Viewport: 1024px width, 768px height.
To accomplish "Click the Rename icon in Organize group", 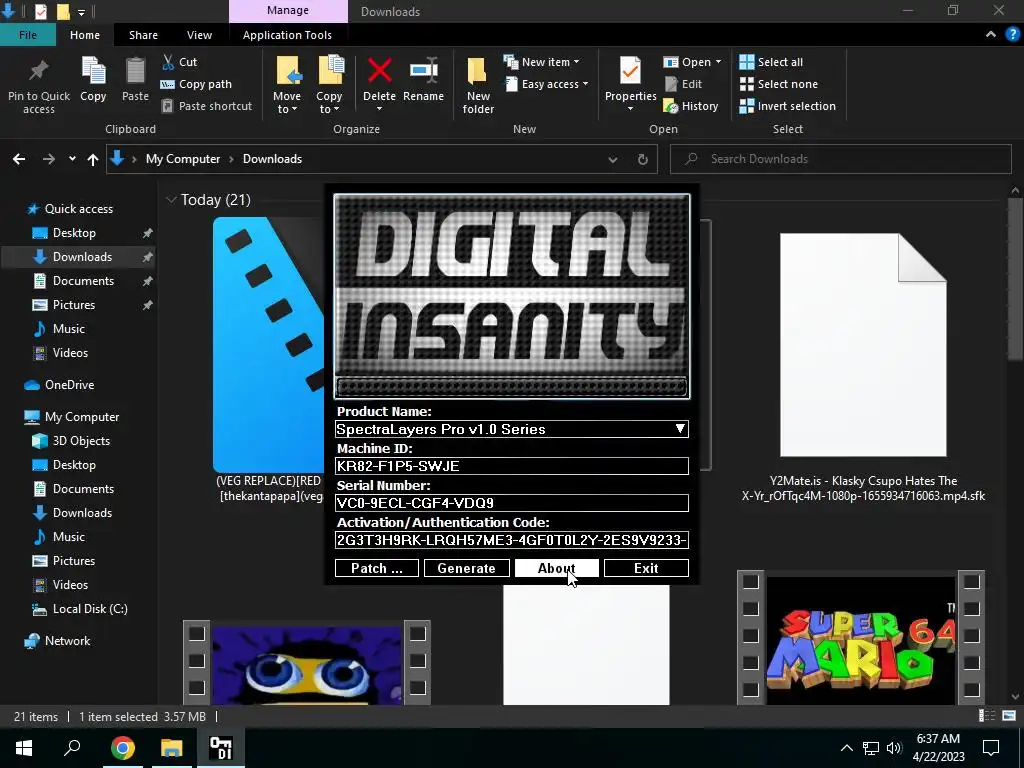I will coord(423,72).
